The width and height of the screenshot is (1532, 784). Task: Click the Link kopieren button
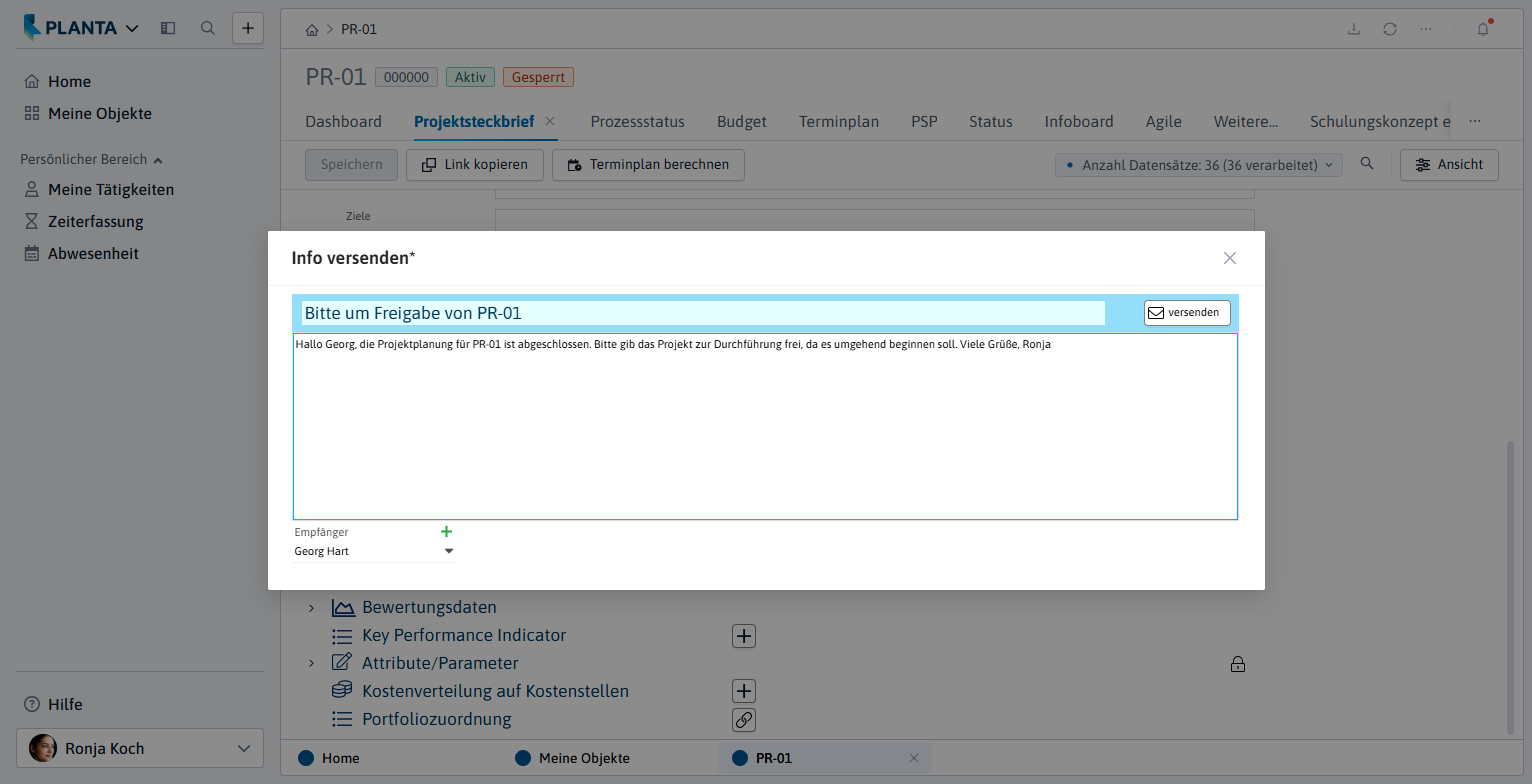point(474,165)
